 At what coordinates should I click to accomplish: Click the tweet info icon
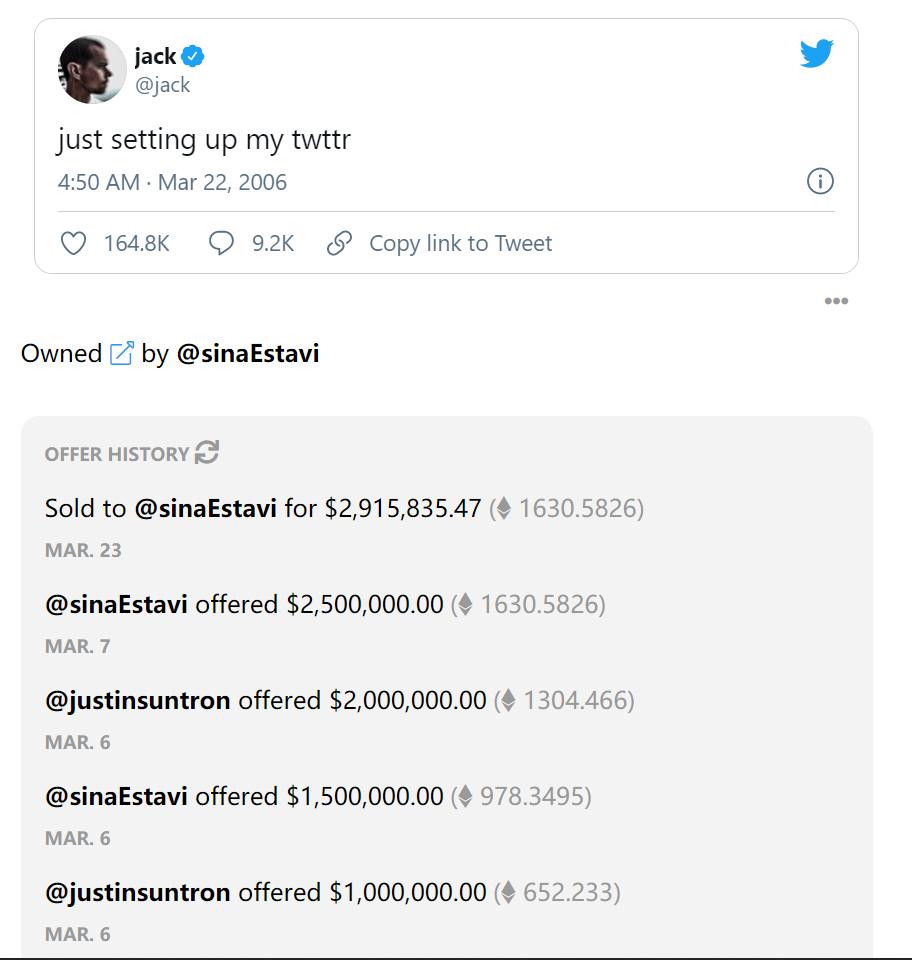[x=820, y=181]
